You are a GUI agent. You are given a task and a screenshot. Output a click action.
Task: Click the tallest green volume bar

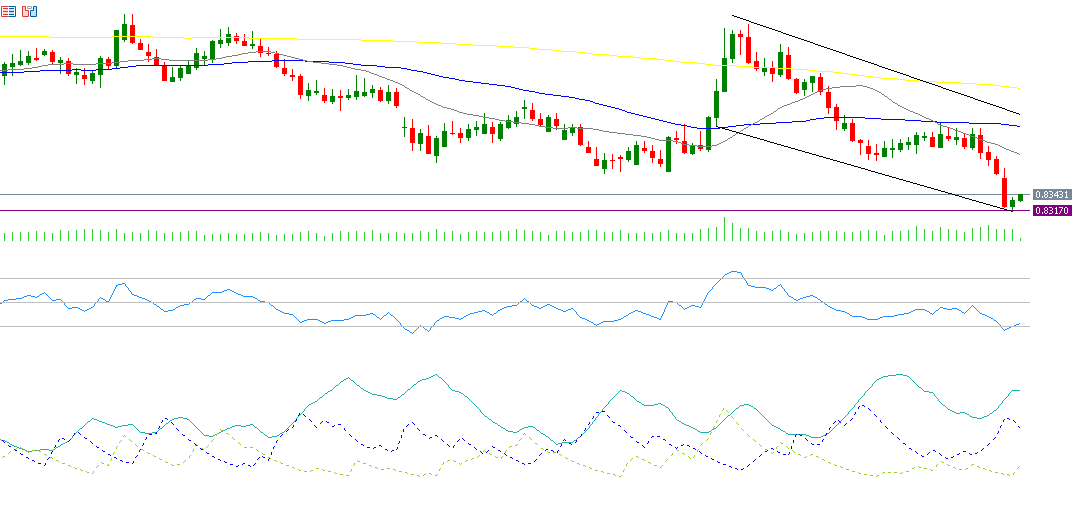tap(725, 229)
